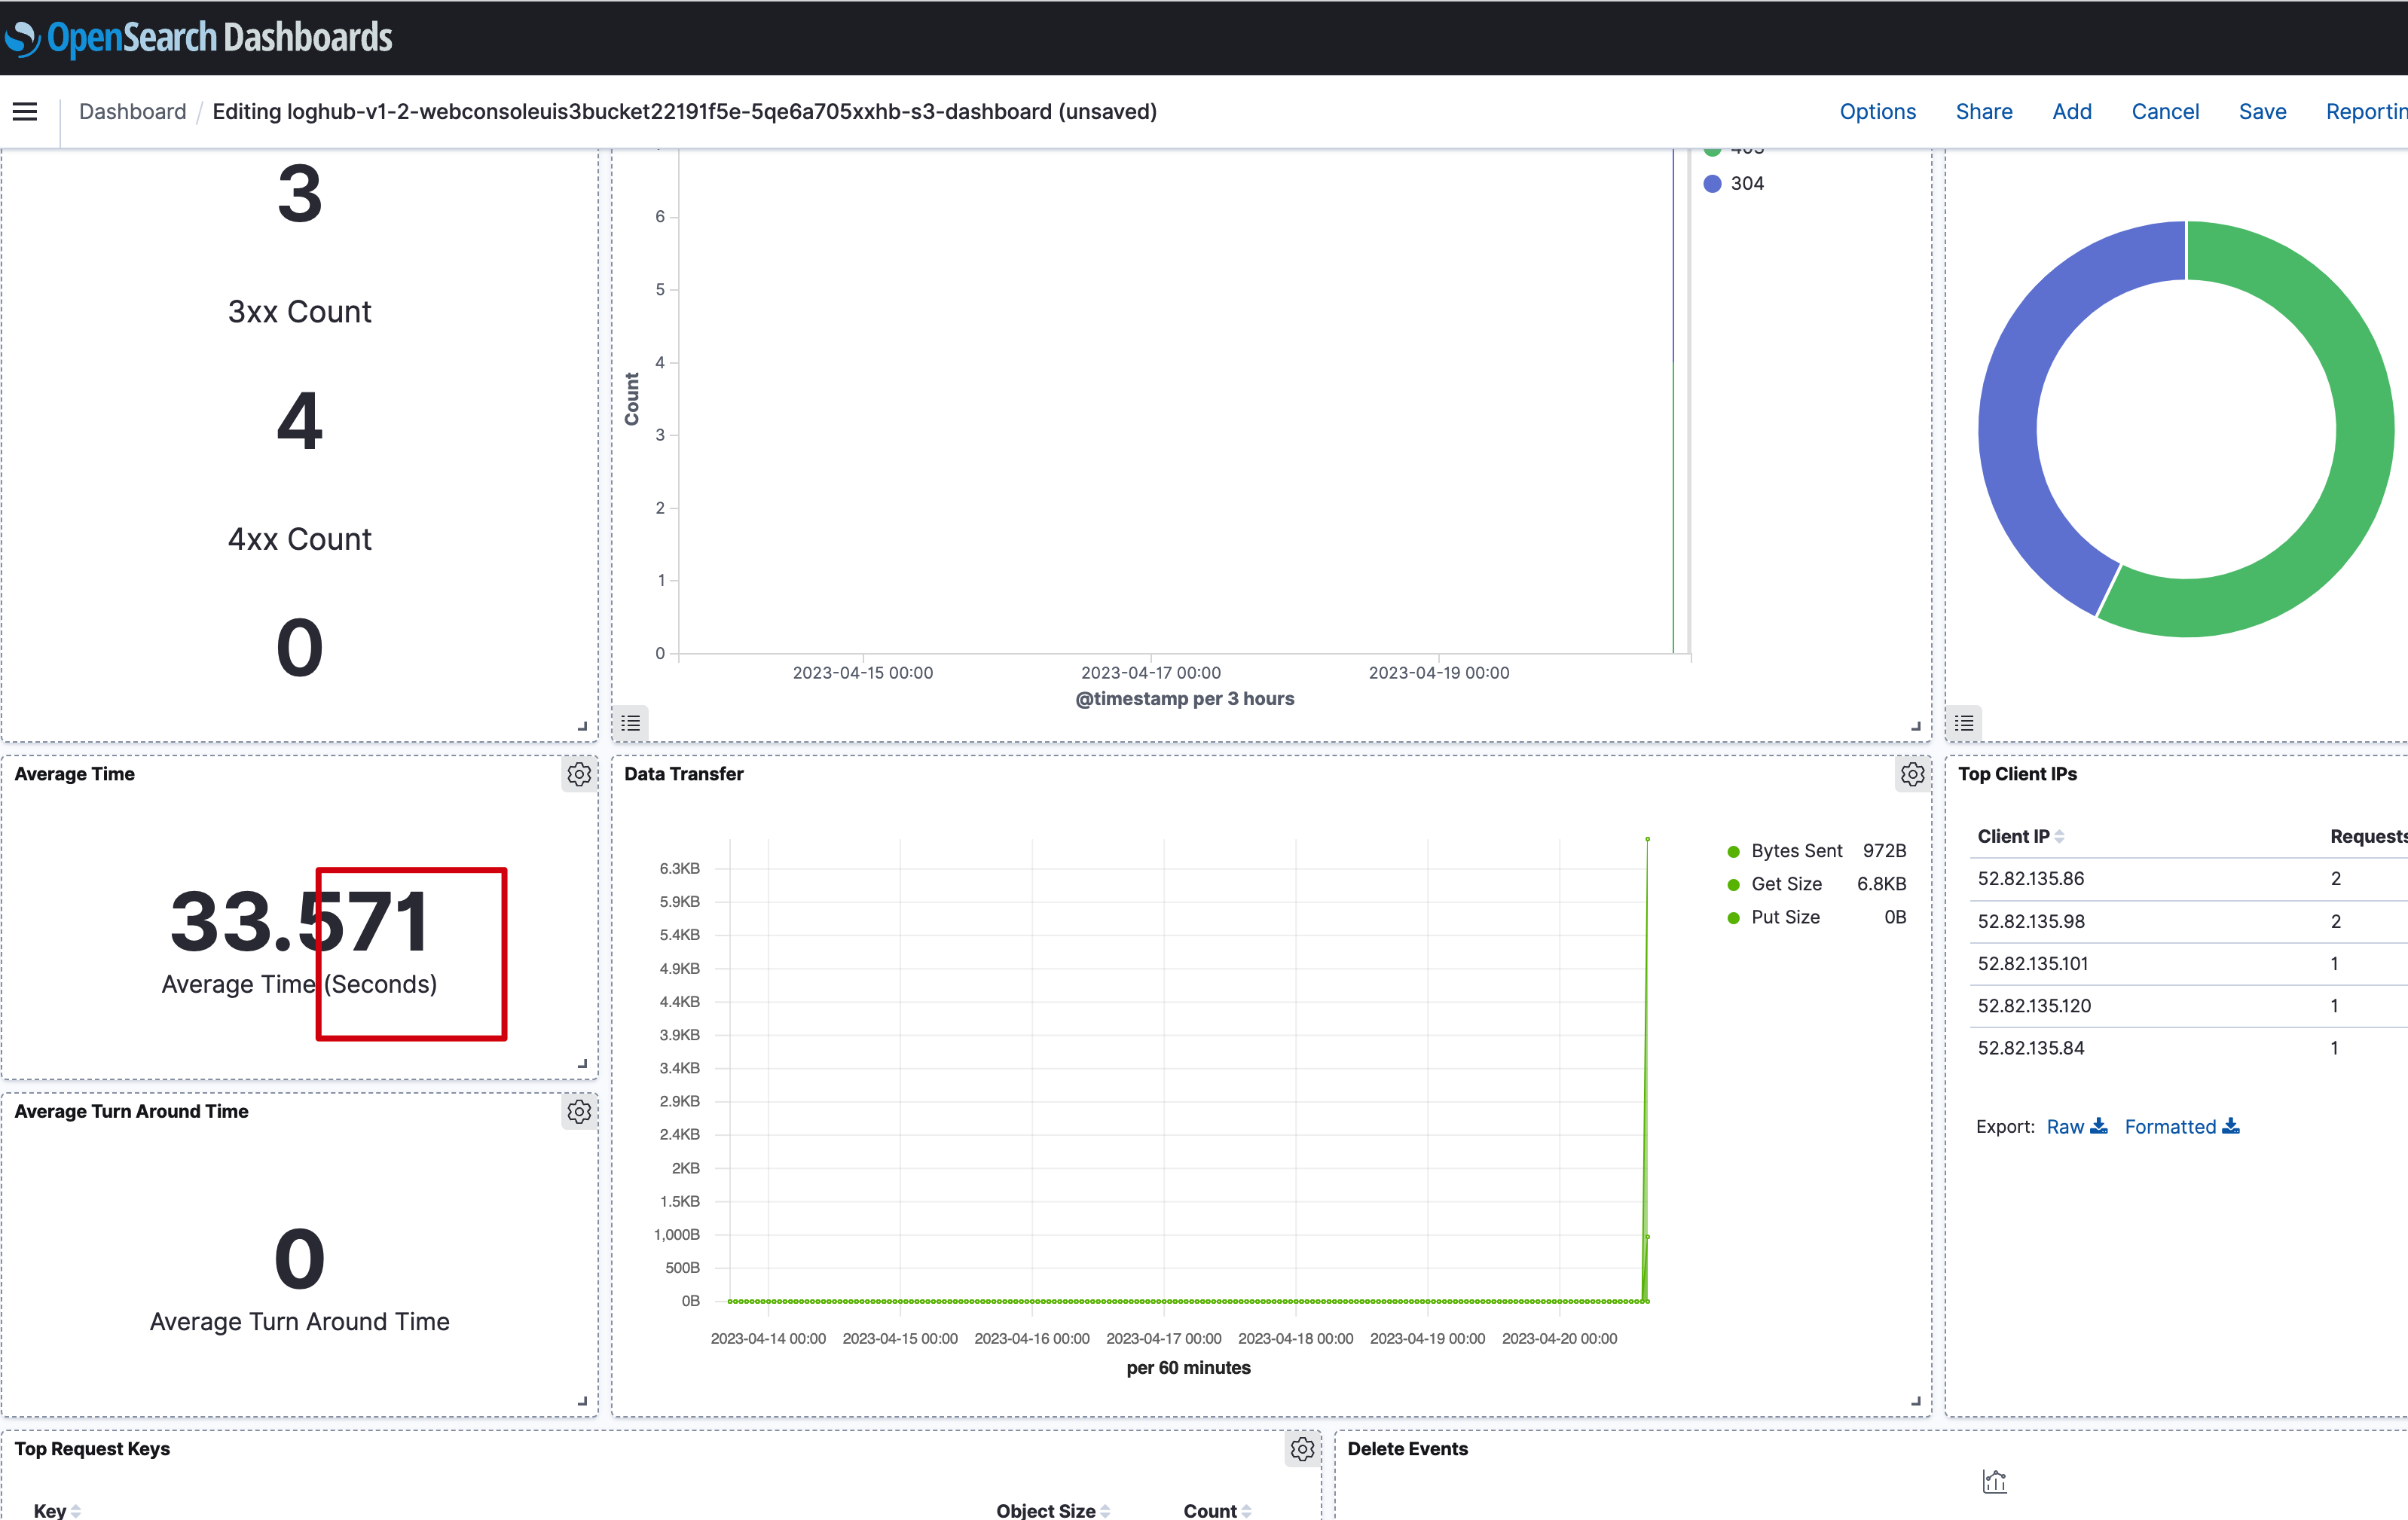Export Top Client IPs as Formatted

[2171, 1126]
